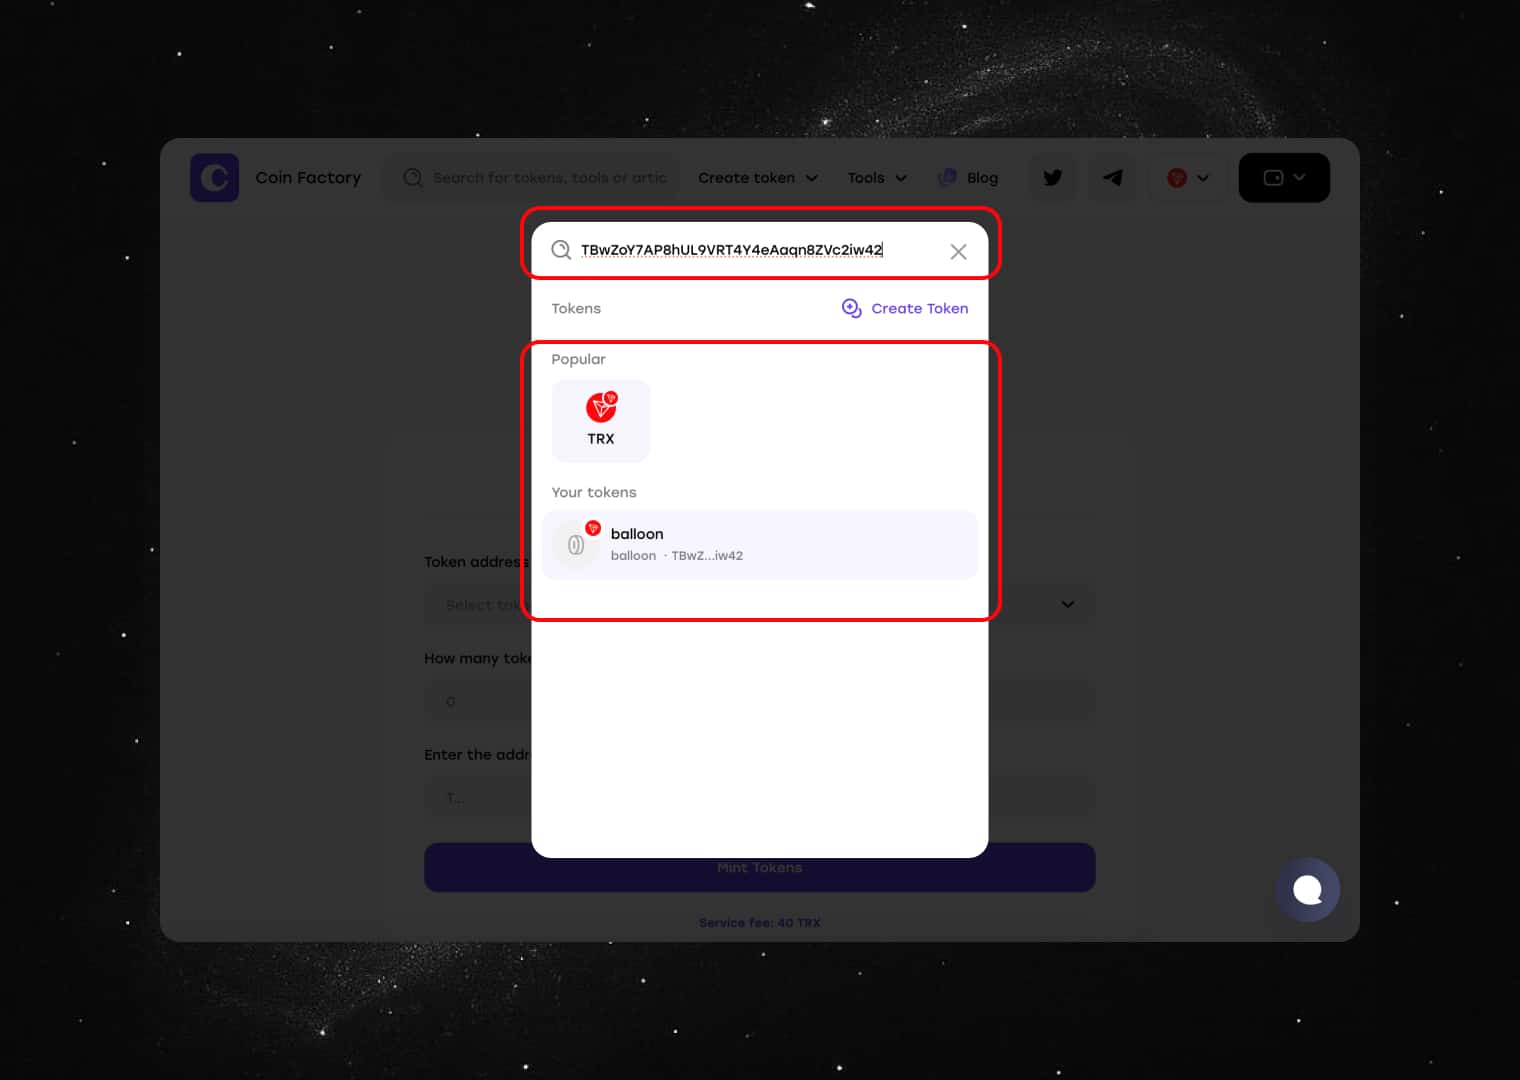Screen dimensions: 1520x1080
Task: Click the Mint Tokens button
Action: [x=760, y=868]
